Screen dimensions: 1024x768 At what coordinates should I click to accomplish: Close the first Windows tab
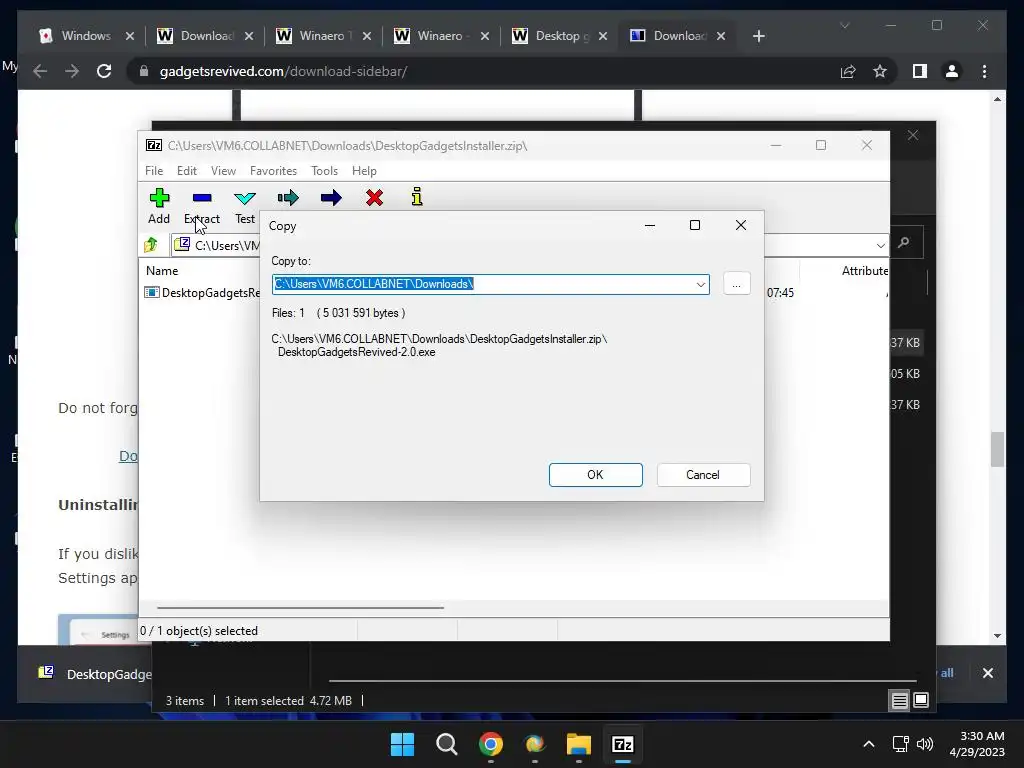(129, 36)
